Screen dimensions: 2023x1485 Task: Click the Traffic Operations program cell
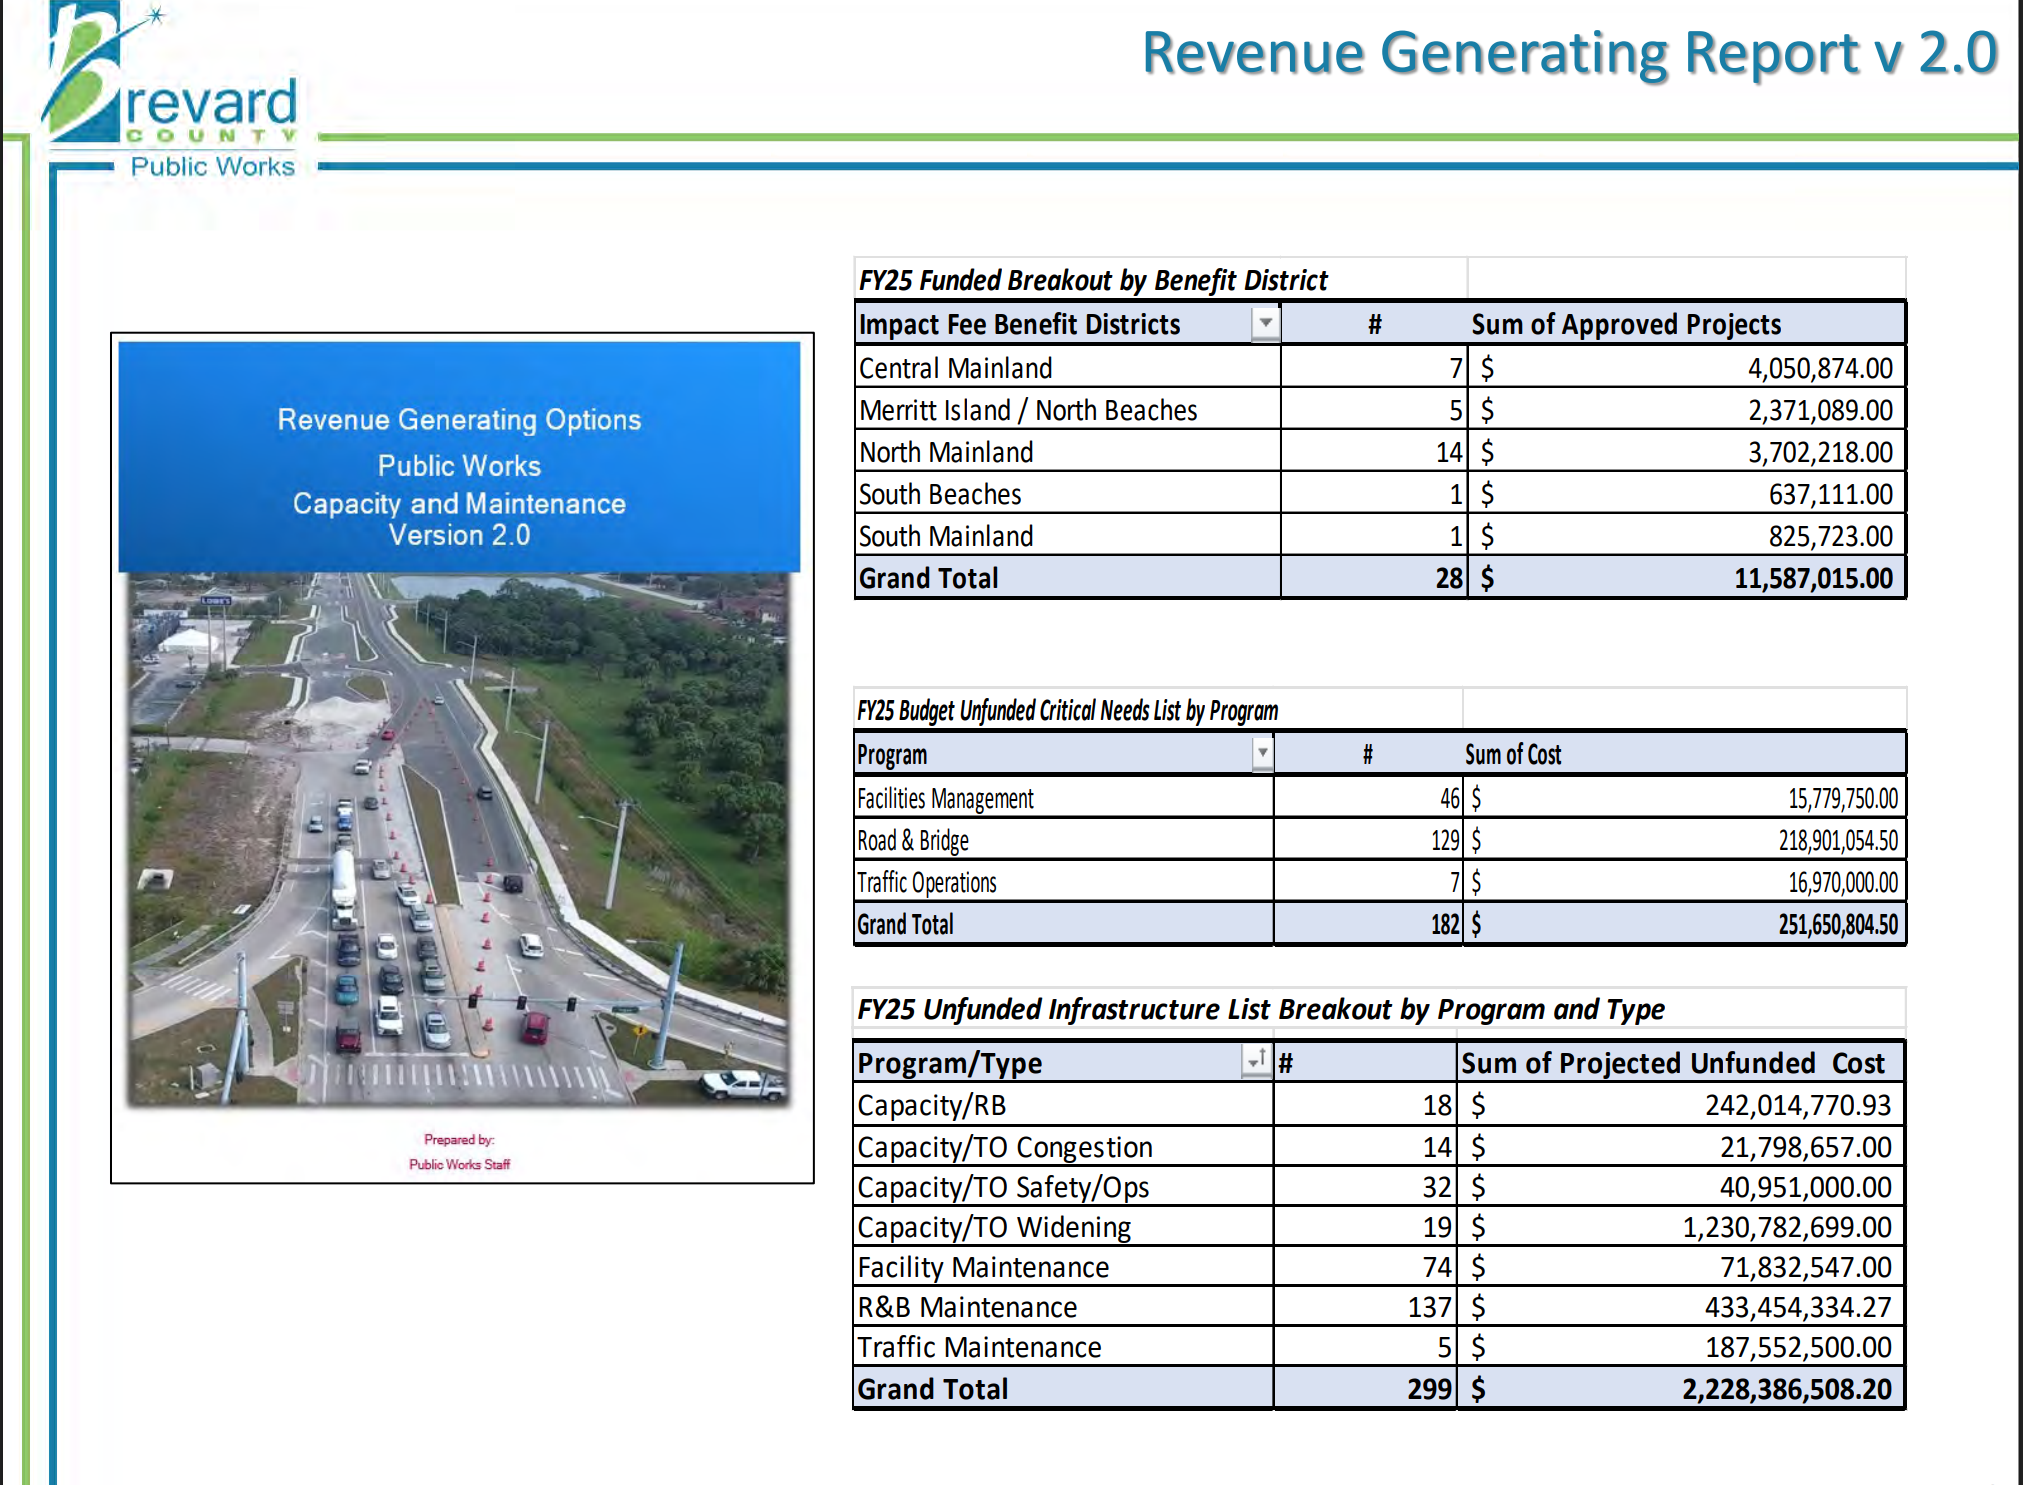click(x=926, y=883)
